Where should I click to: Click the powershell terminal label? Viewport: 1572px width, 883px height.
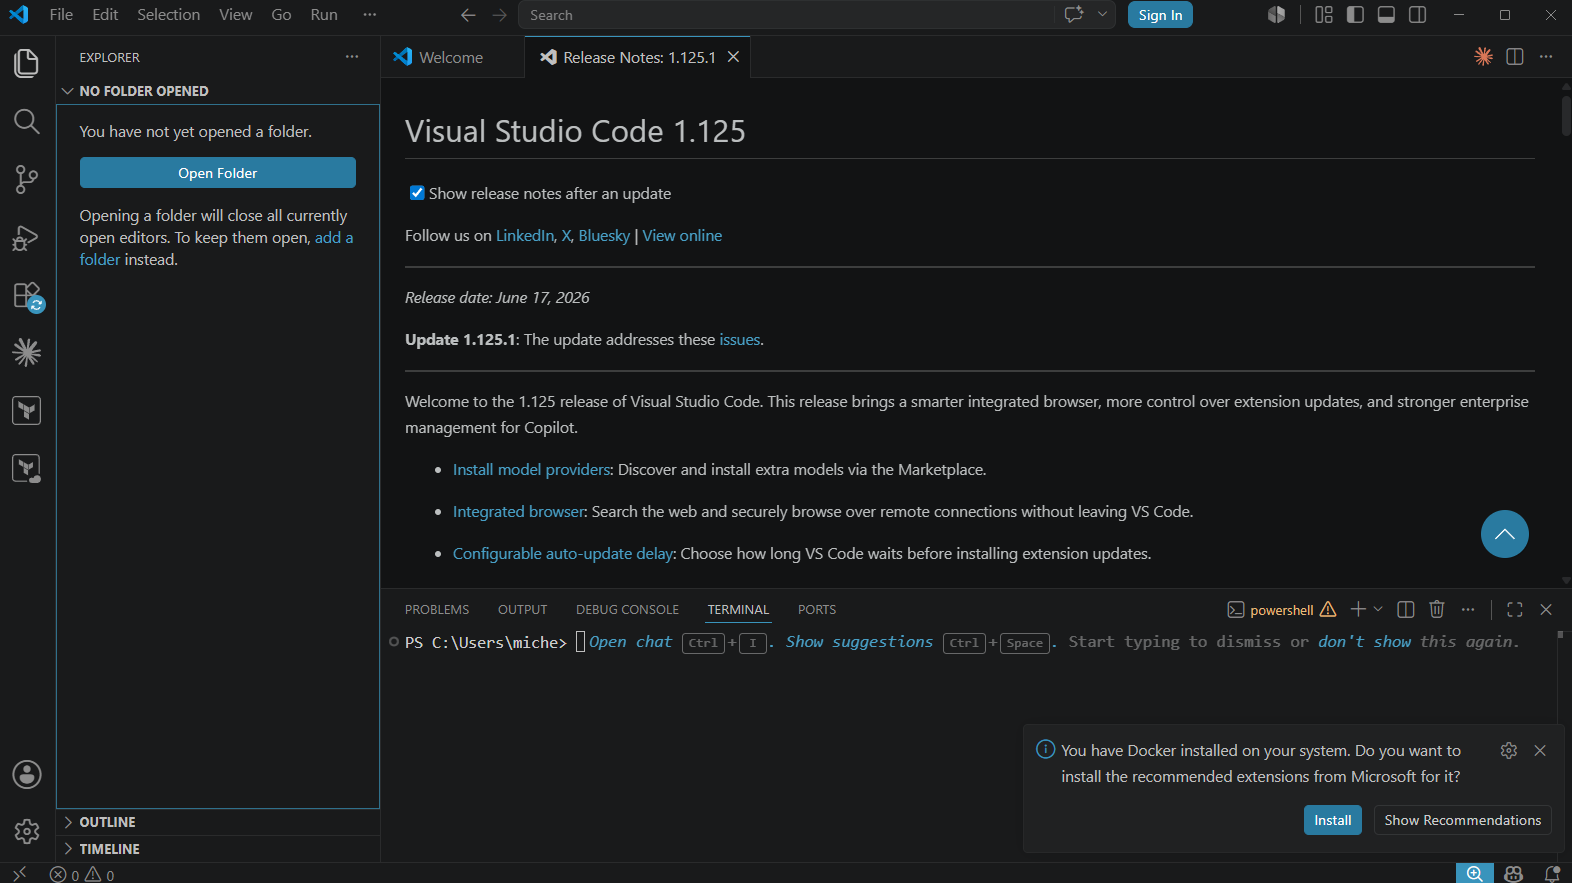[1281, 610]
